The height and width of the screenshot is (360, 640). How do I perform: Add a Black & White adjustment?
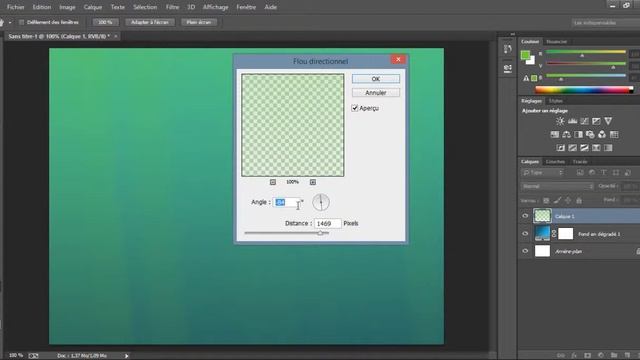point(578,134)
